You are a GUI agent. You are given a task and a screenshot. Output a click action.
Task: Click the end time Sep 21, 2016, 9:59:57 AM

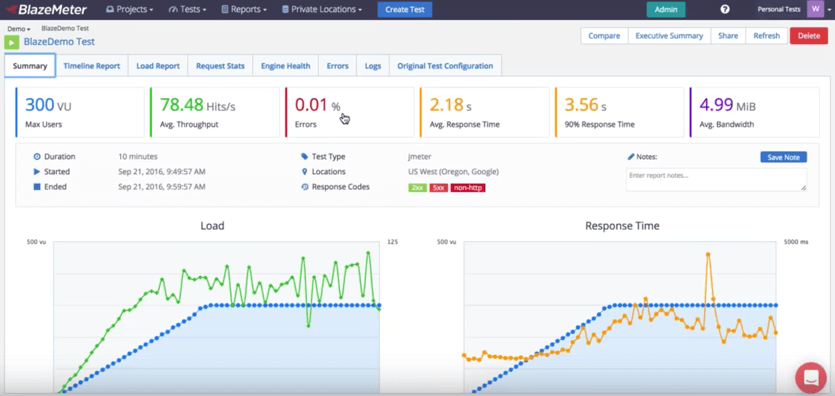click(x=162, y=187)
